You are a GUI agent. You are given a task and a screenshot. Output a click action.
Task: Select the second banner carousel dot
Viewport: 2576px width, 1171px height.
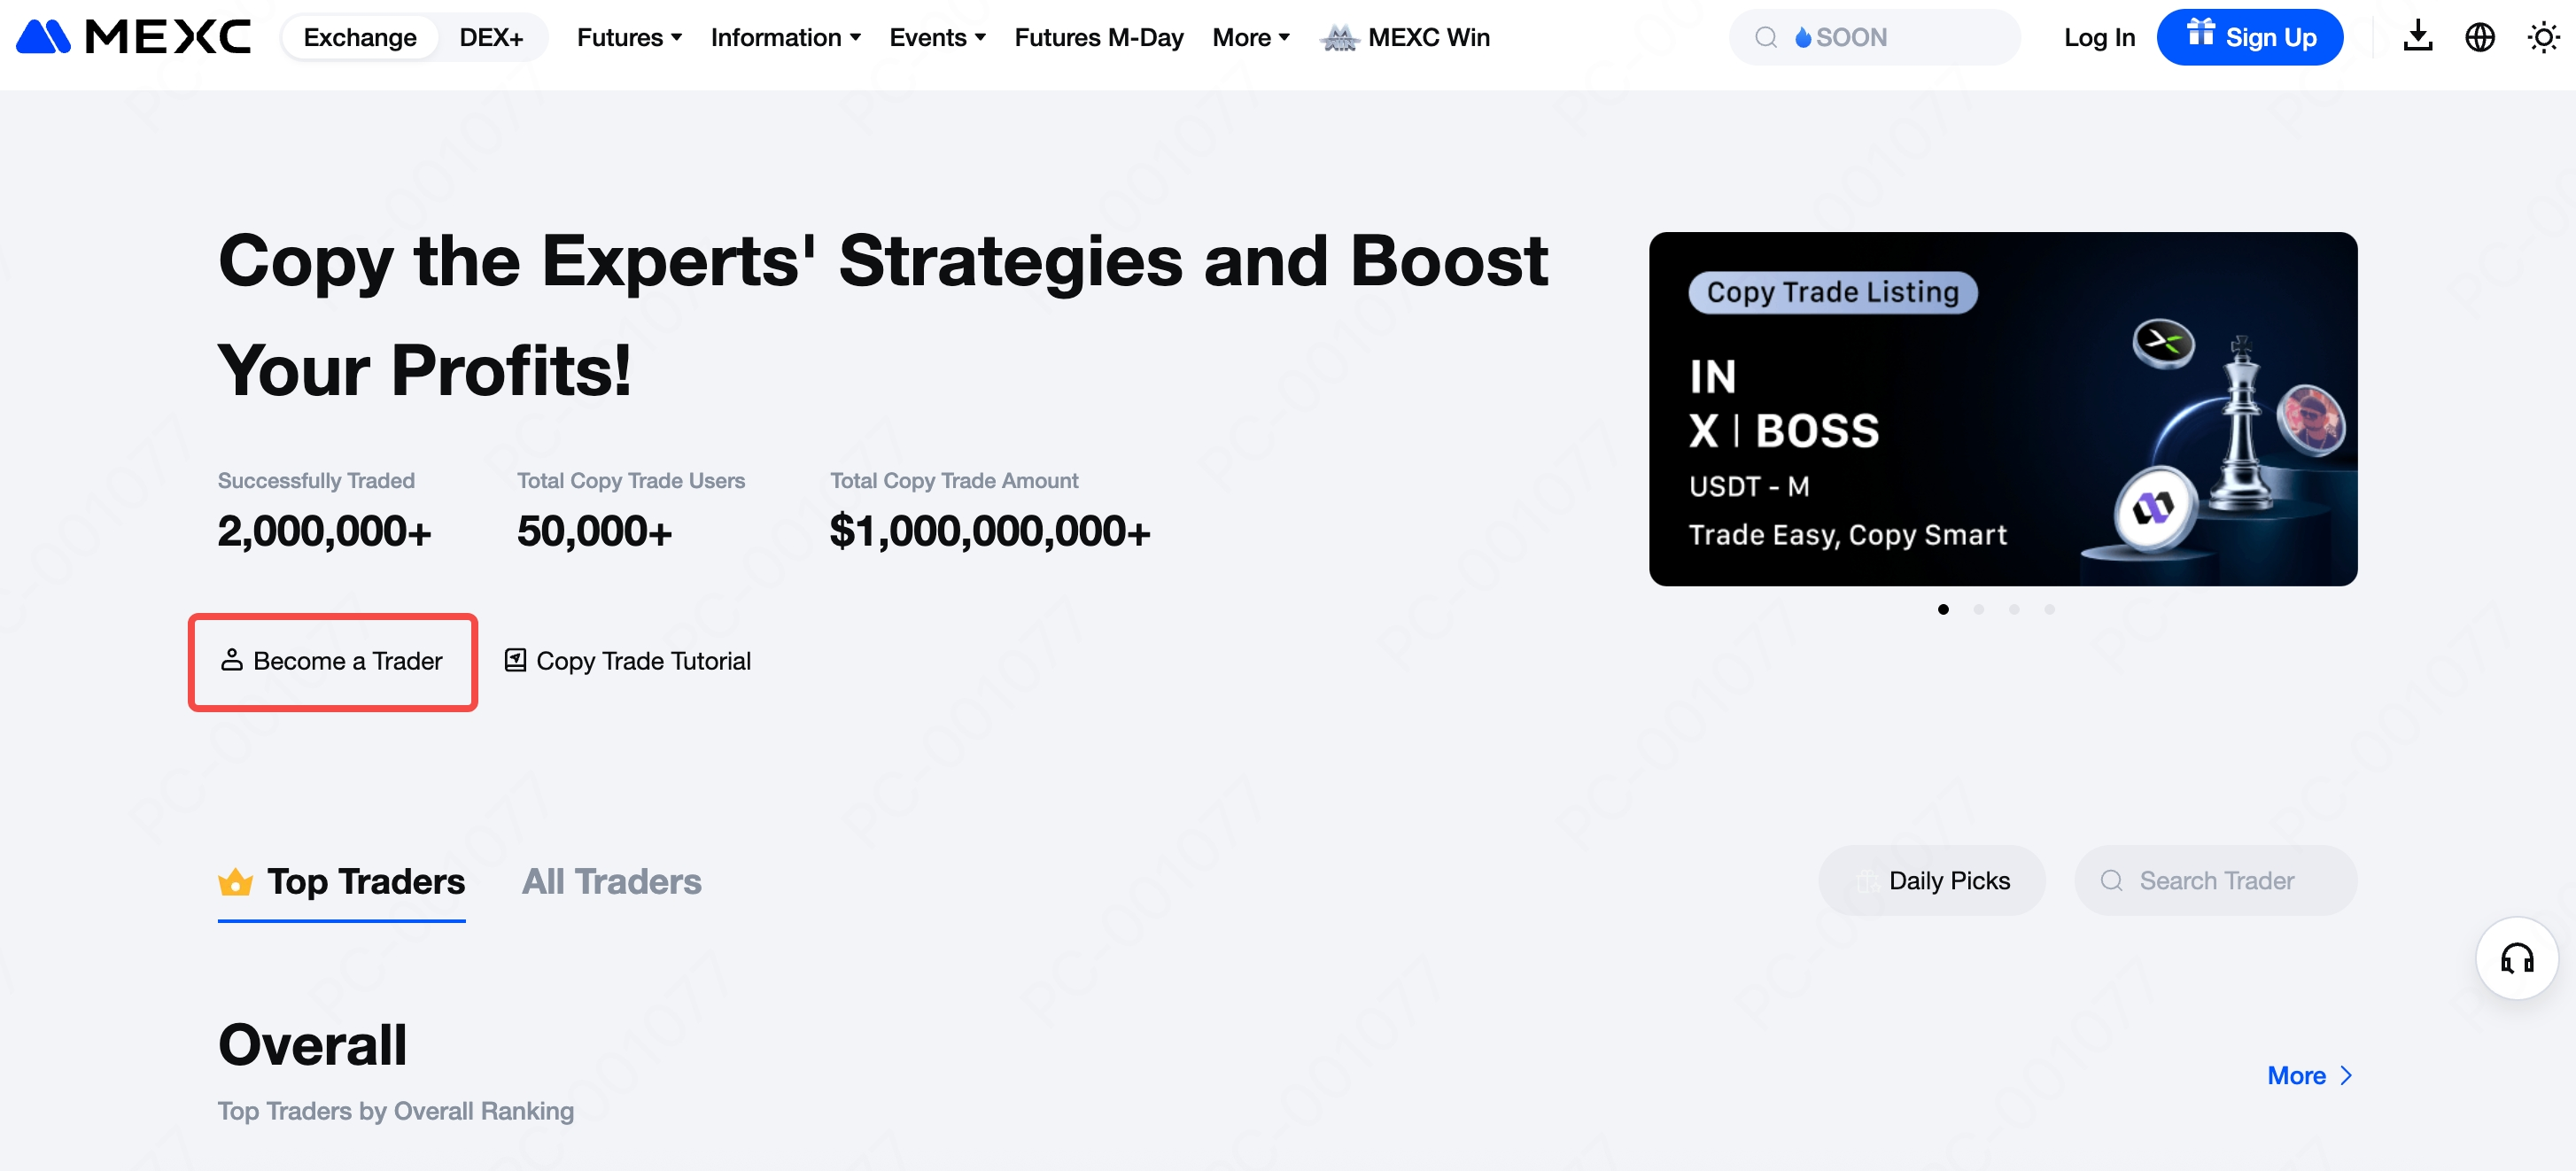pos(1978,609)
